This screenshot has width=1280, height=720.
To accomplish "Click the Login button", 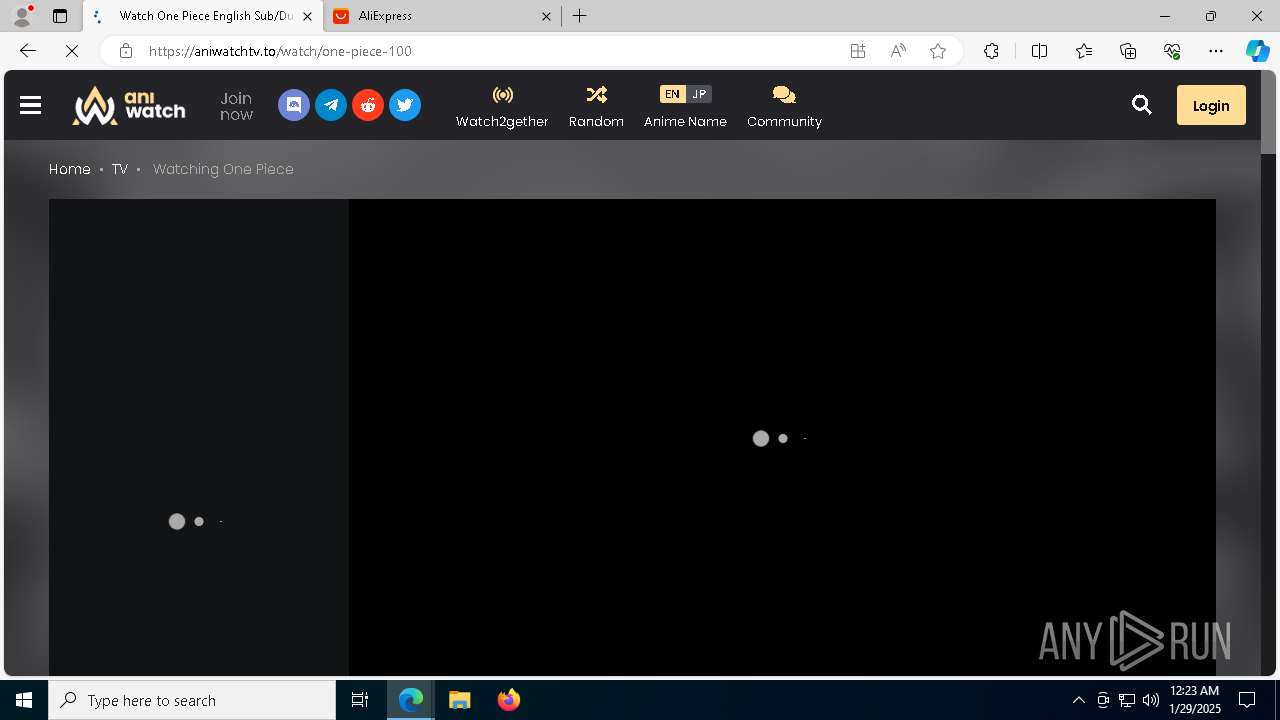I will pyautogui.click(x=1211, y=105).
